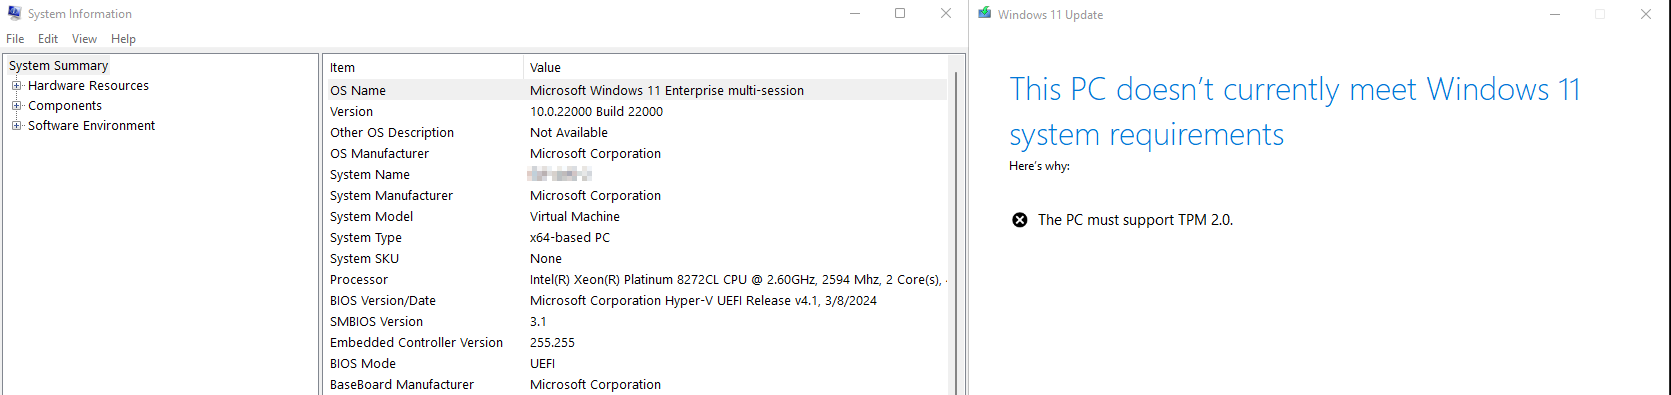Minimize the System Information window
The width and height of the screenshot is (1671, 395).
(x=855, y=14)
